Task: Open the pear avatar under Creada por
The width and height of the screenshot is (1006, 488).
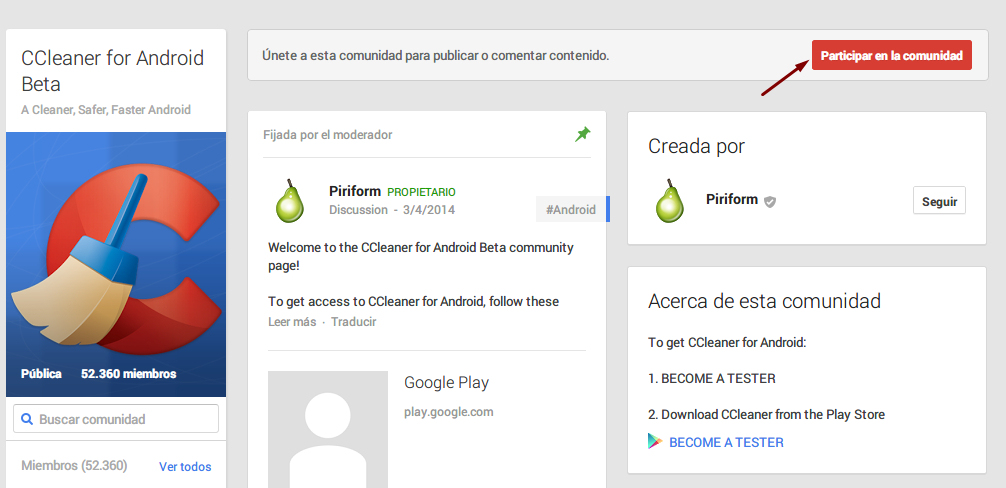Action: [670, 201]
